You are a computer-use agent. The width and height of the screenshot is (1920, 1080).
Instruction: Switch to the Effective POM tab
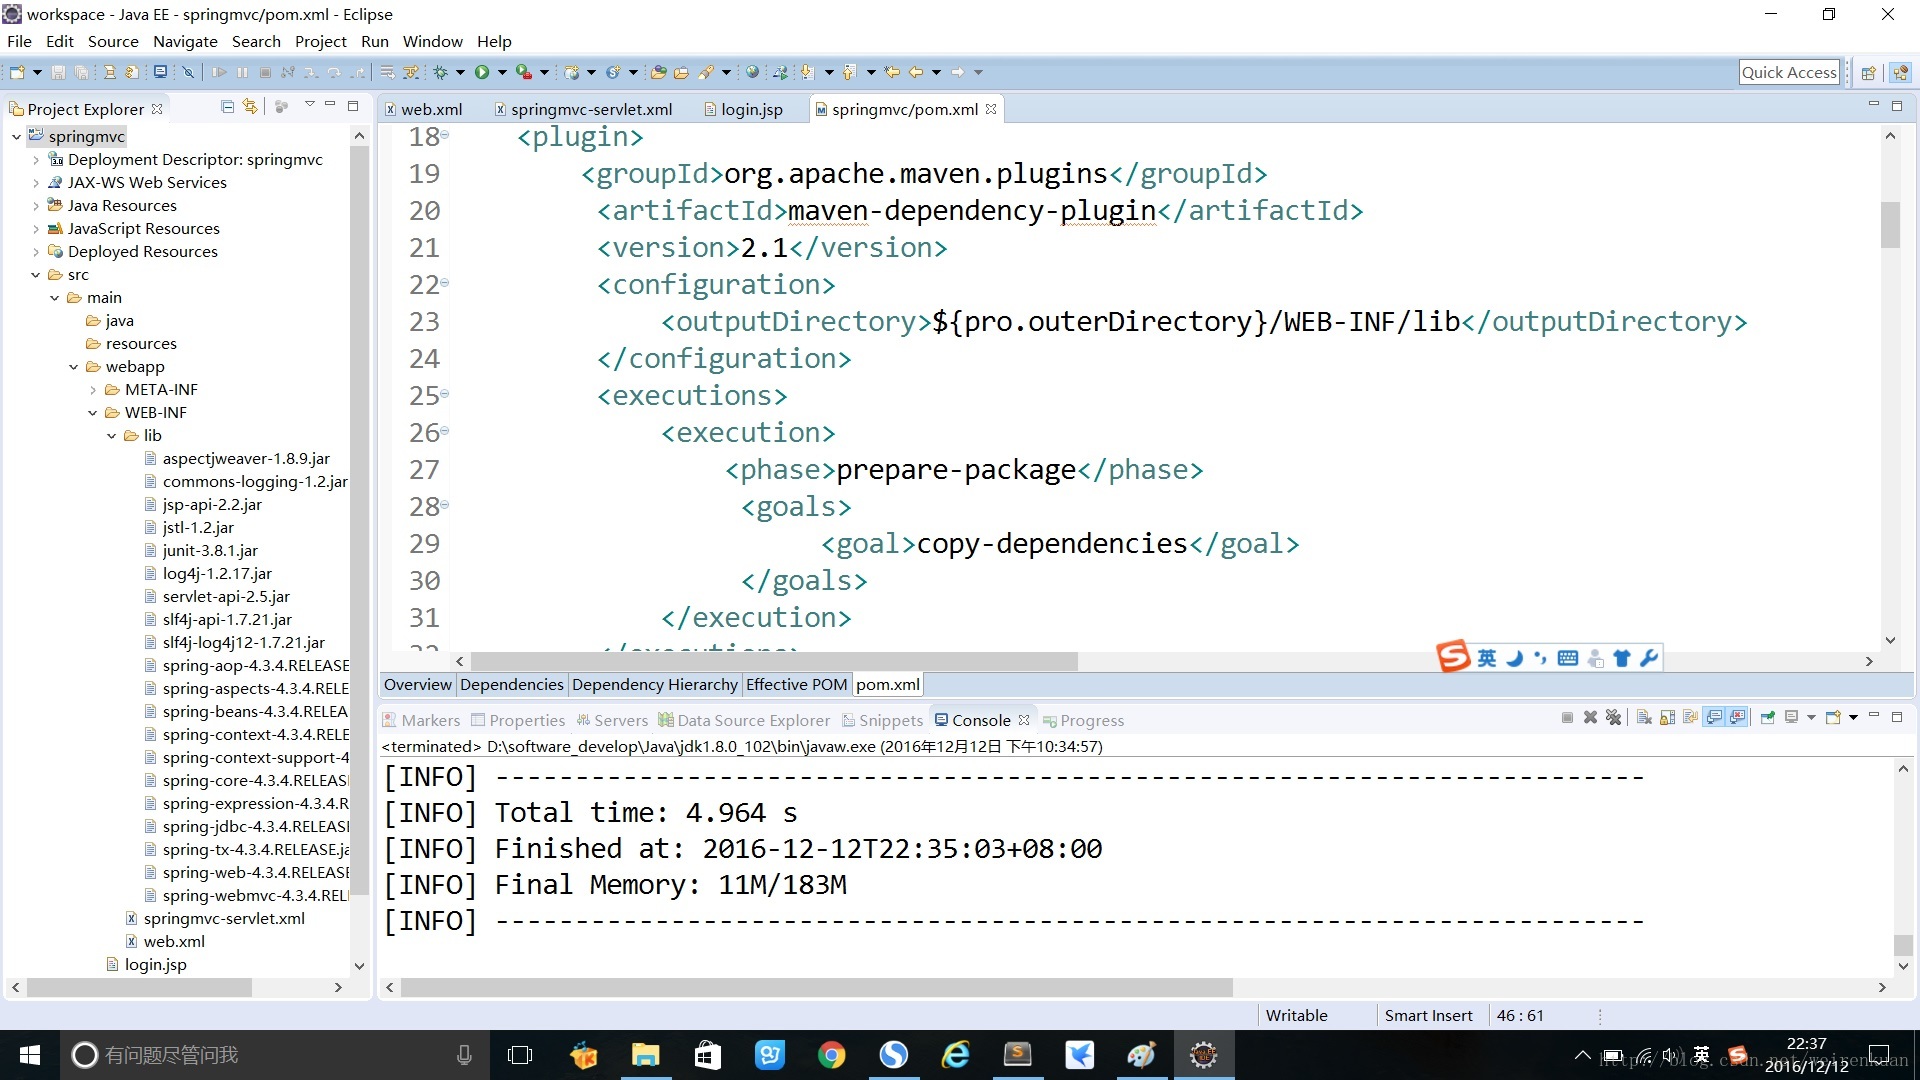796,684
